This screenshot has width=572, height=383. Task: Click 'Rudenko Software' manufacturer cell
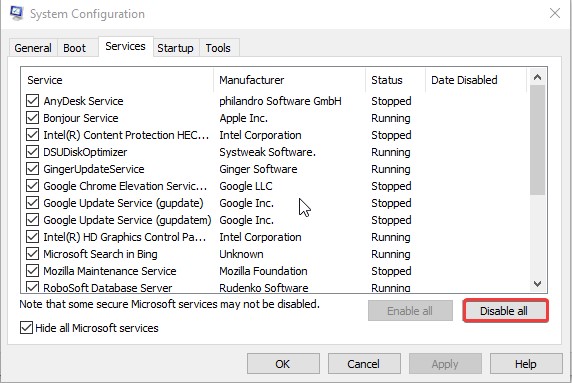click(x=263, y=288)
